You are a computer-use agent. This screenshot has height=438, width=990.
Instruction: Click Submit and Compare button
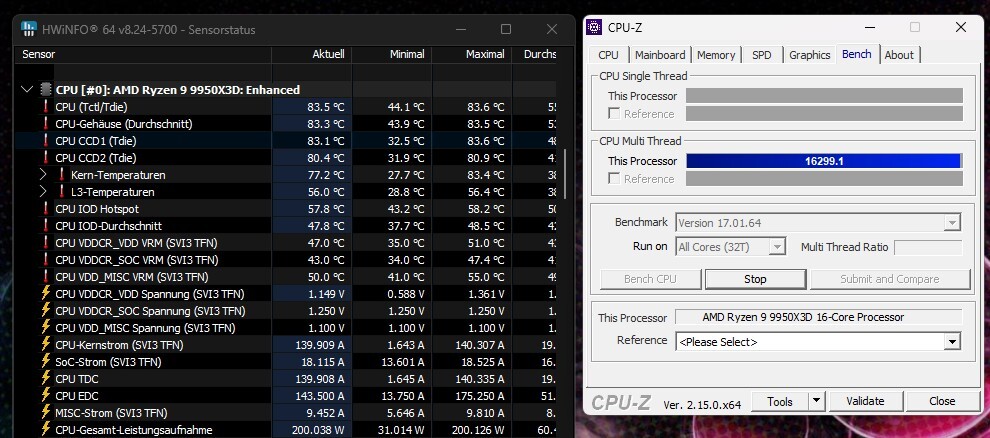[890, 279]
